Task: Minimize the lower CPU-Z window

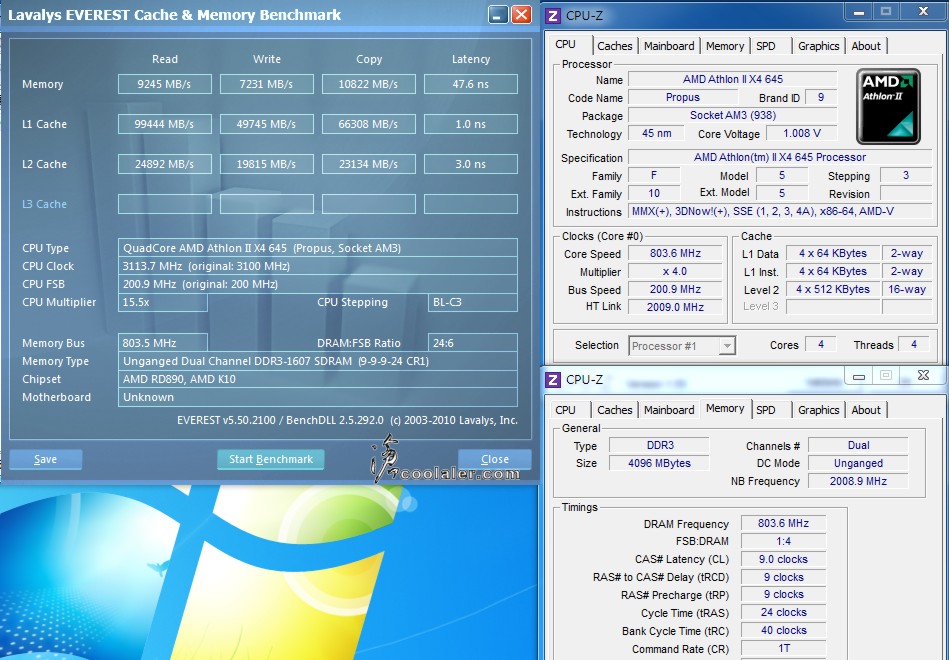Action: (x=859, y=376)
